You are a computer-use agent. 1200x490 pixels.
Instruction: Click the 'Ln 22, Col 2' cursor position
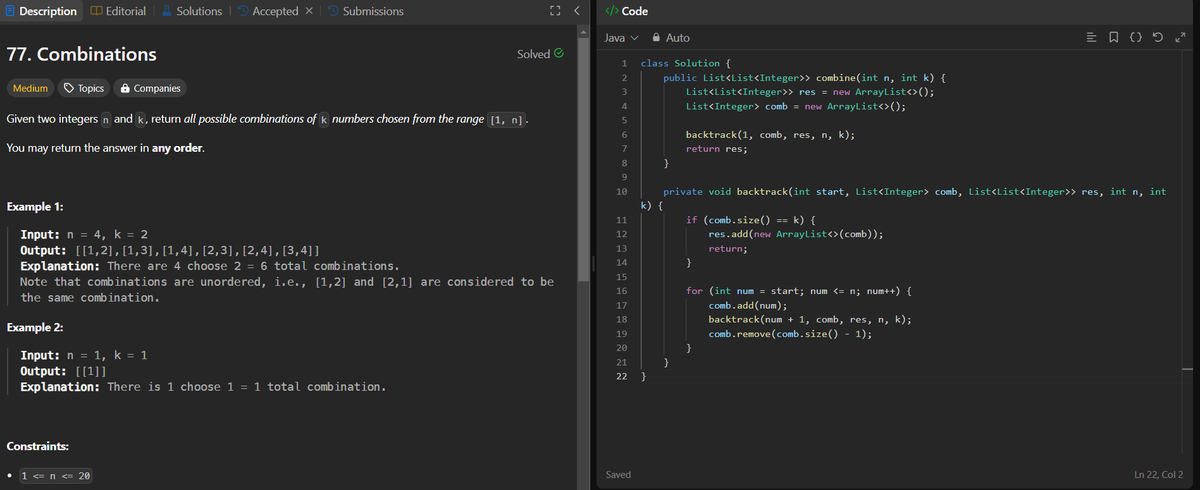[1159, 474]
